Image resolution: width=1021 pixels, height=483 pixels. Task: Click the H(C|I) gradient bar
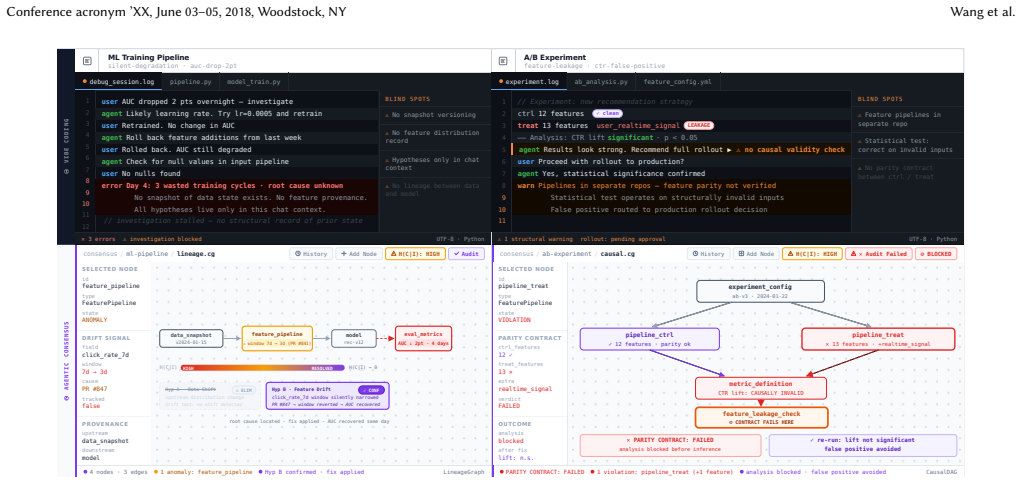click(x=266, y=368)
